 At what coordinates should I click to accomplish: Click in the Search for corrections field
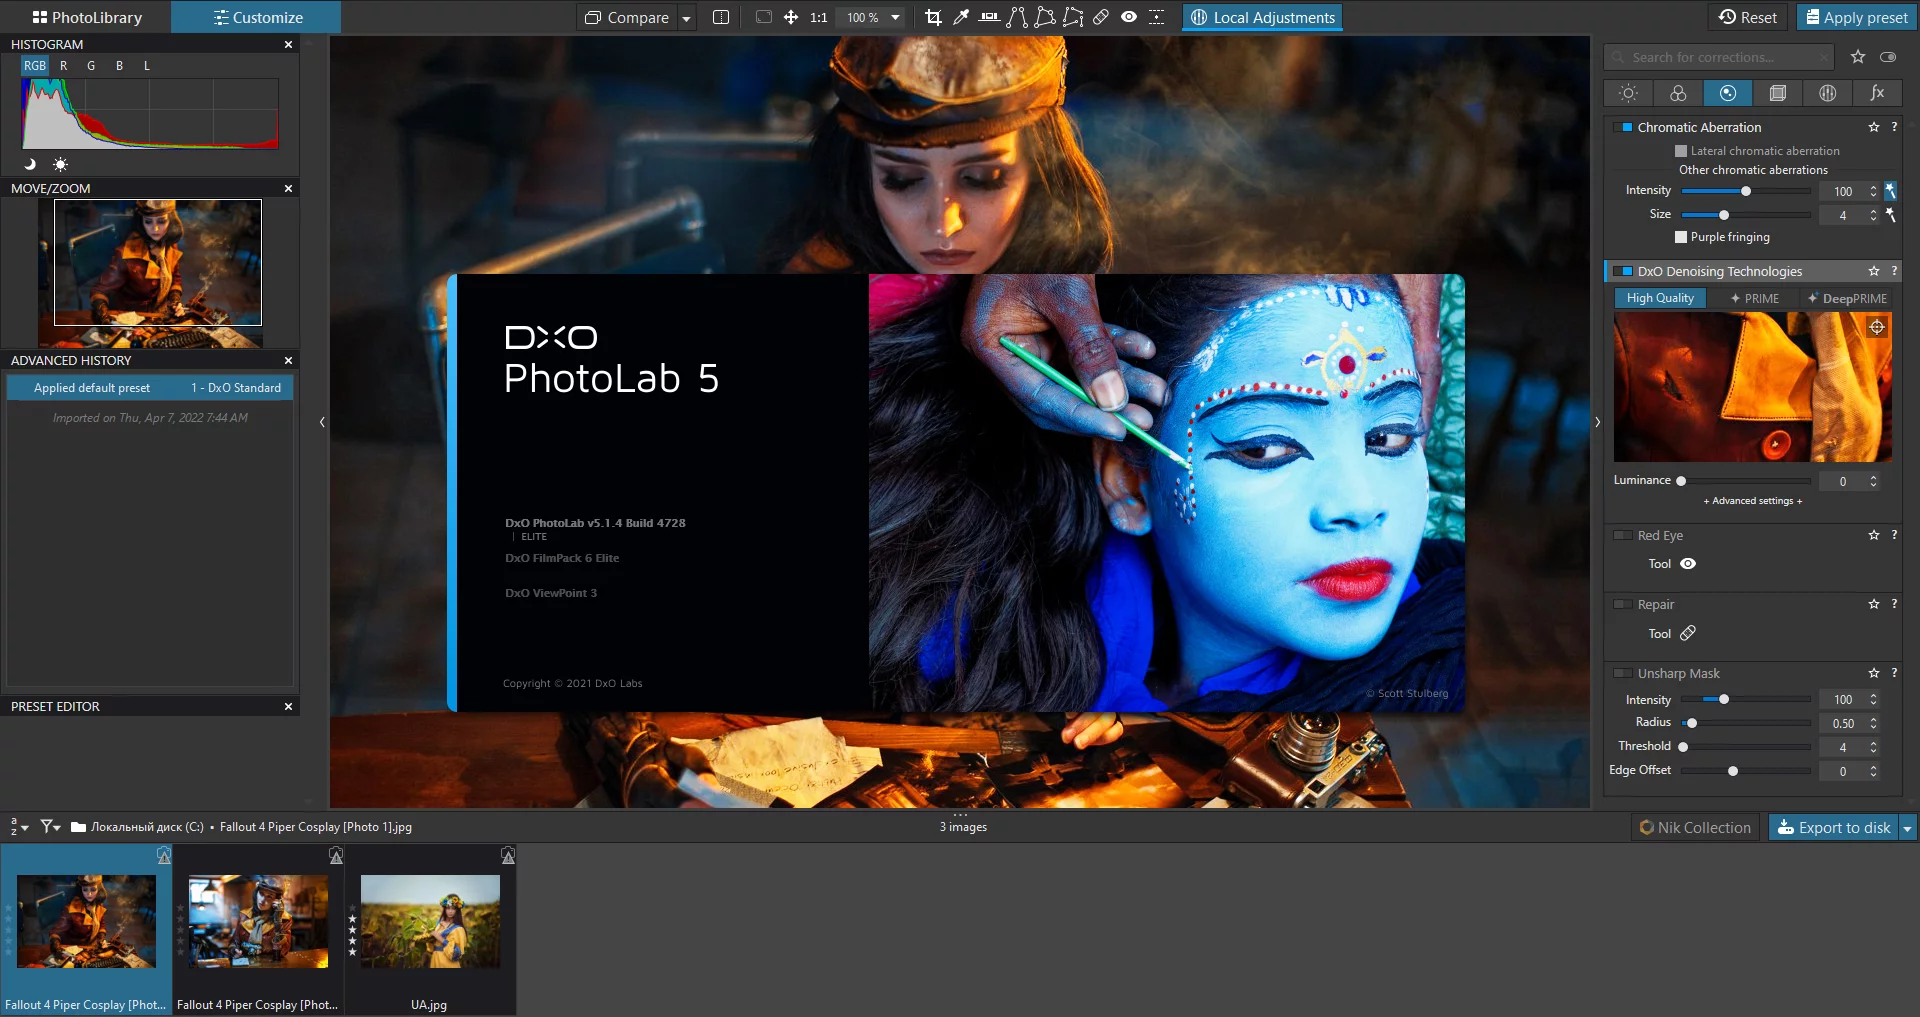click(x=1718, y=57)
